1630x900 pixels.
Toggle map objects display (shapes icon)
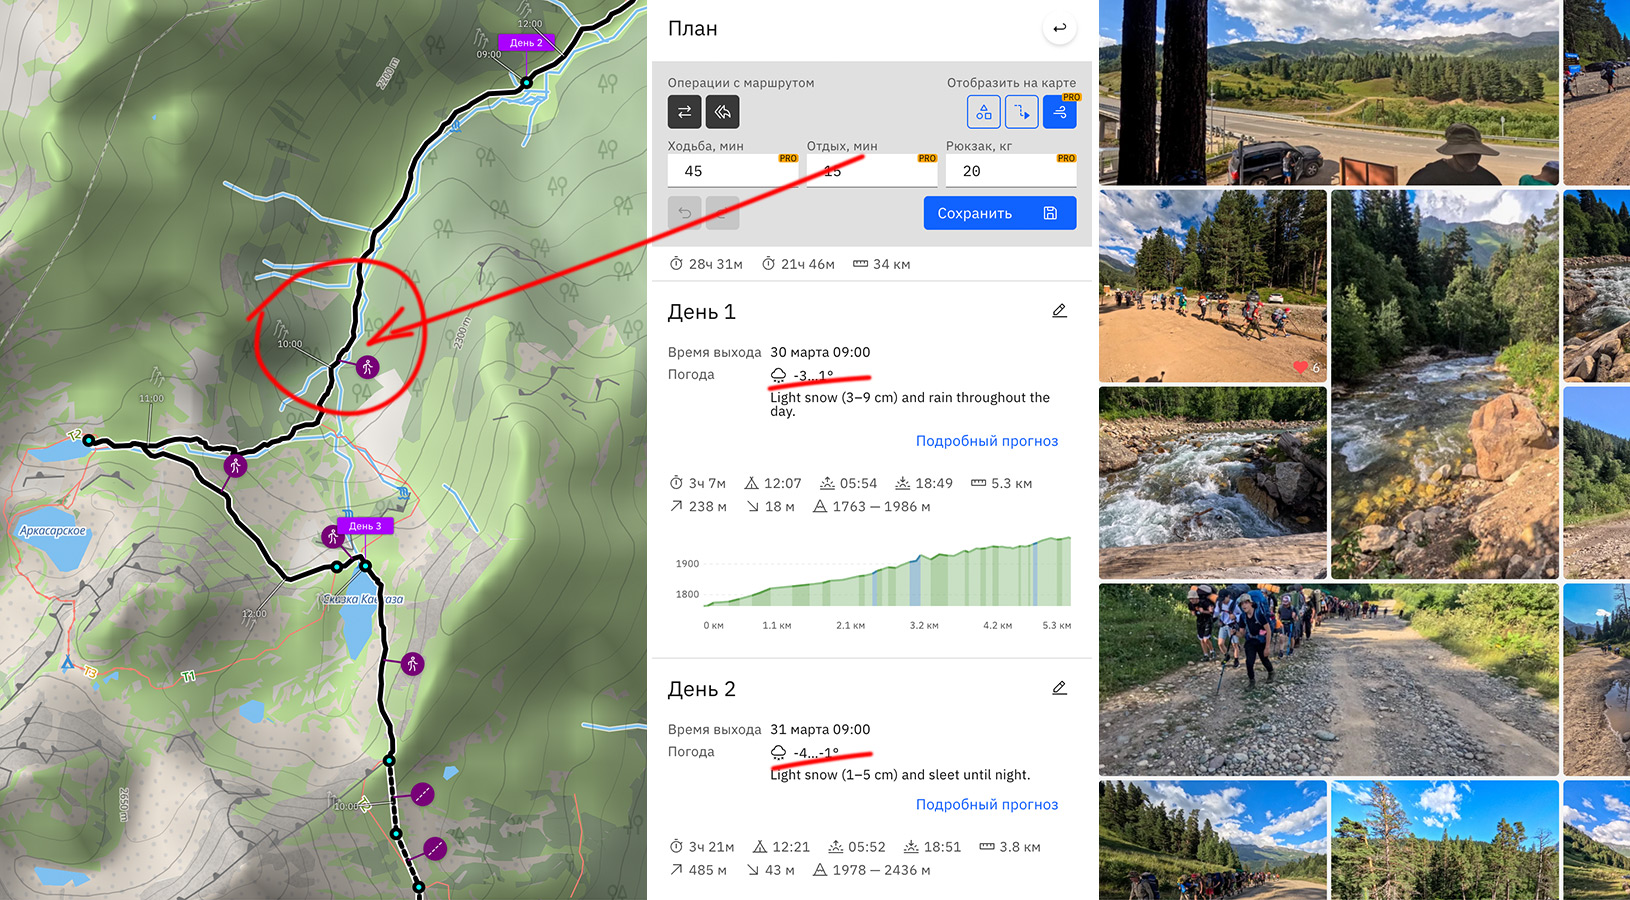tap(983, 112)
